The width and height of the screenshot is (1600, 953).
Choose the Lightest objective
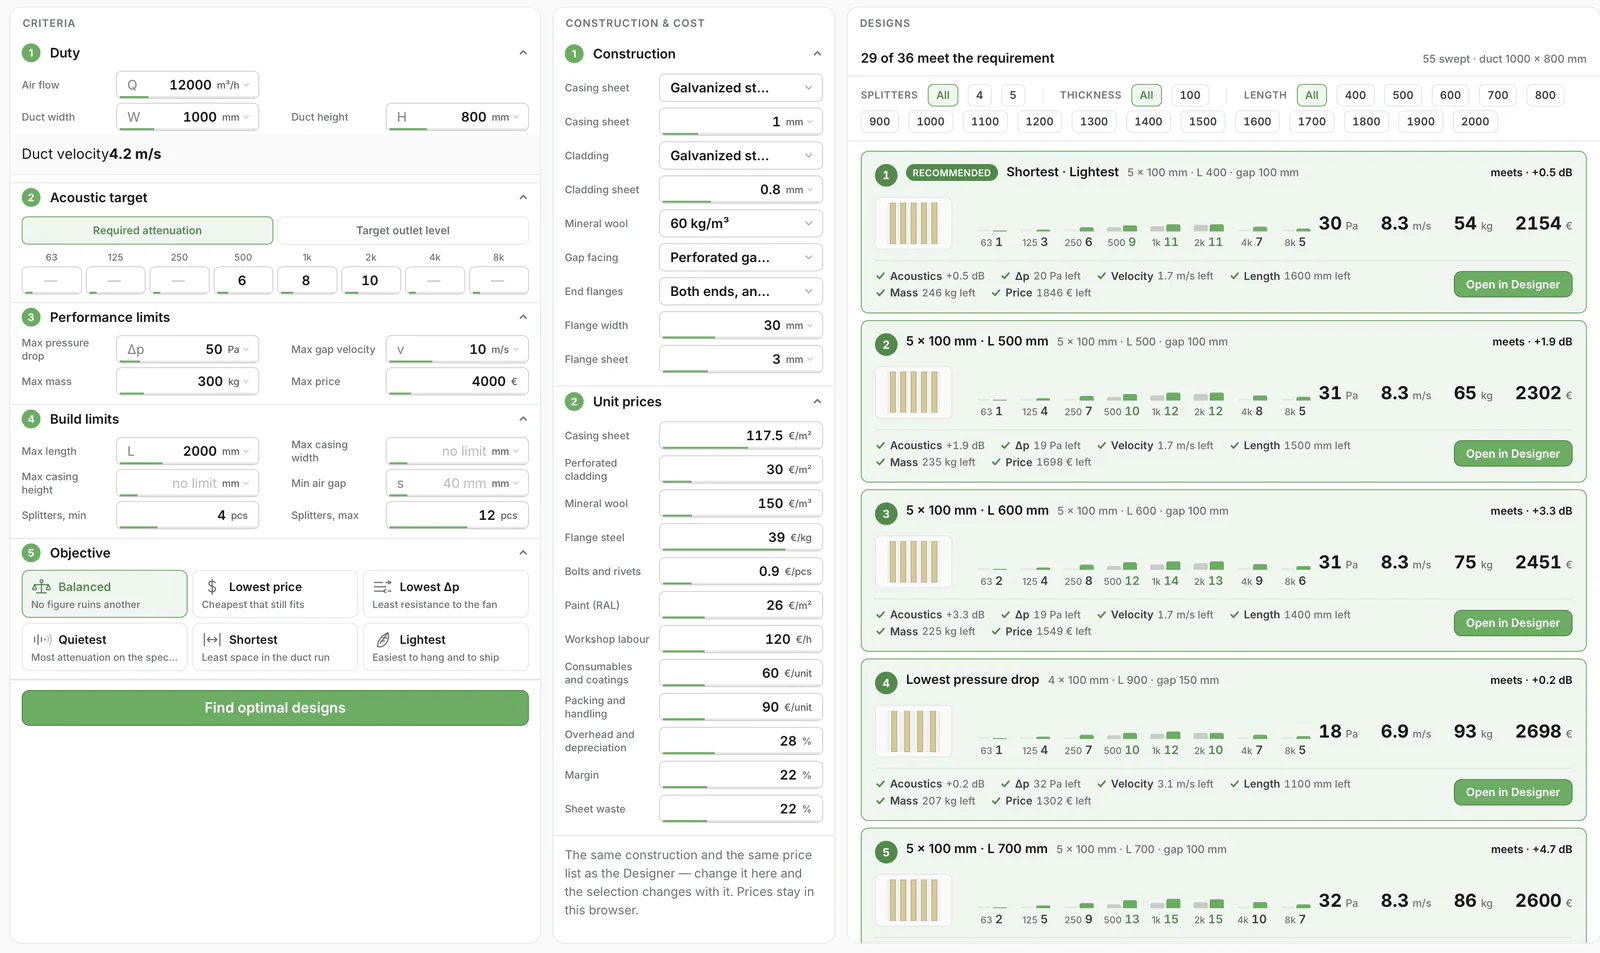click(446, 647)
